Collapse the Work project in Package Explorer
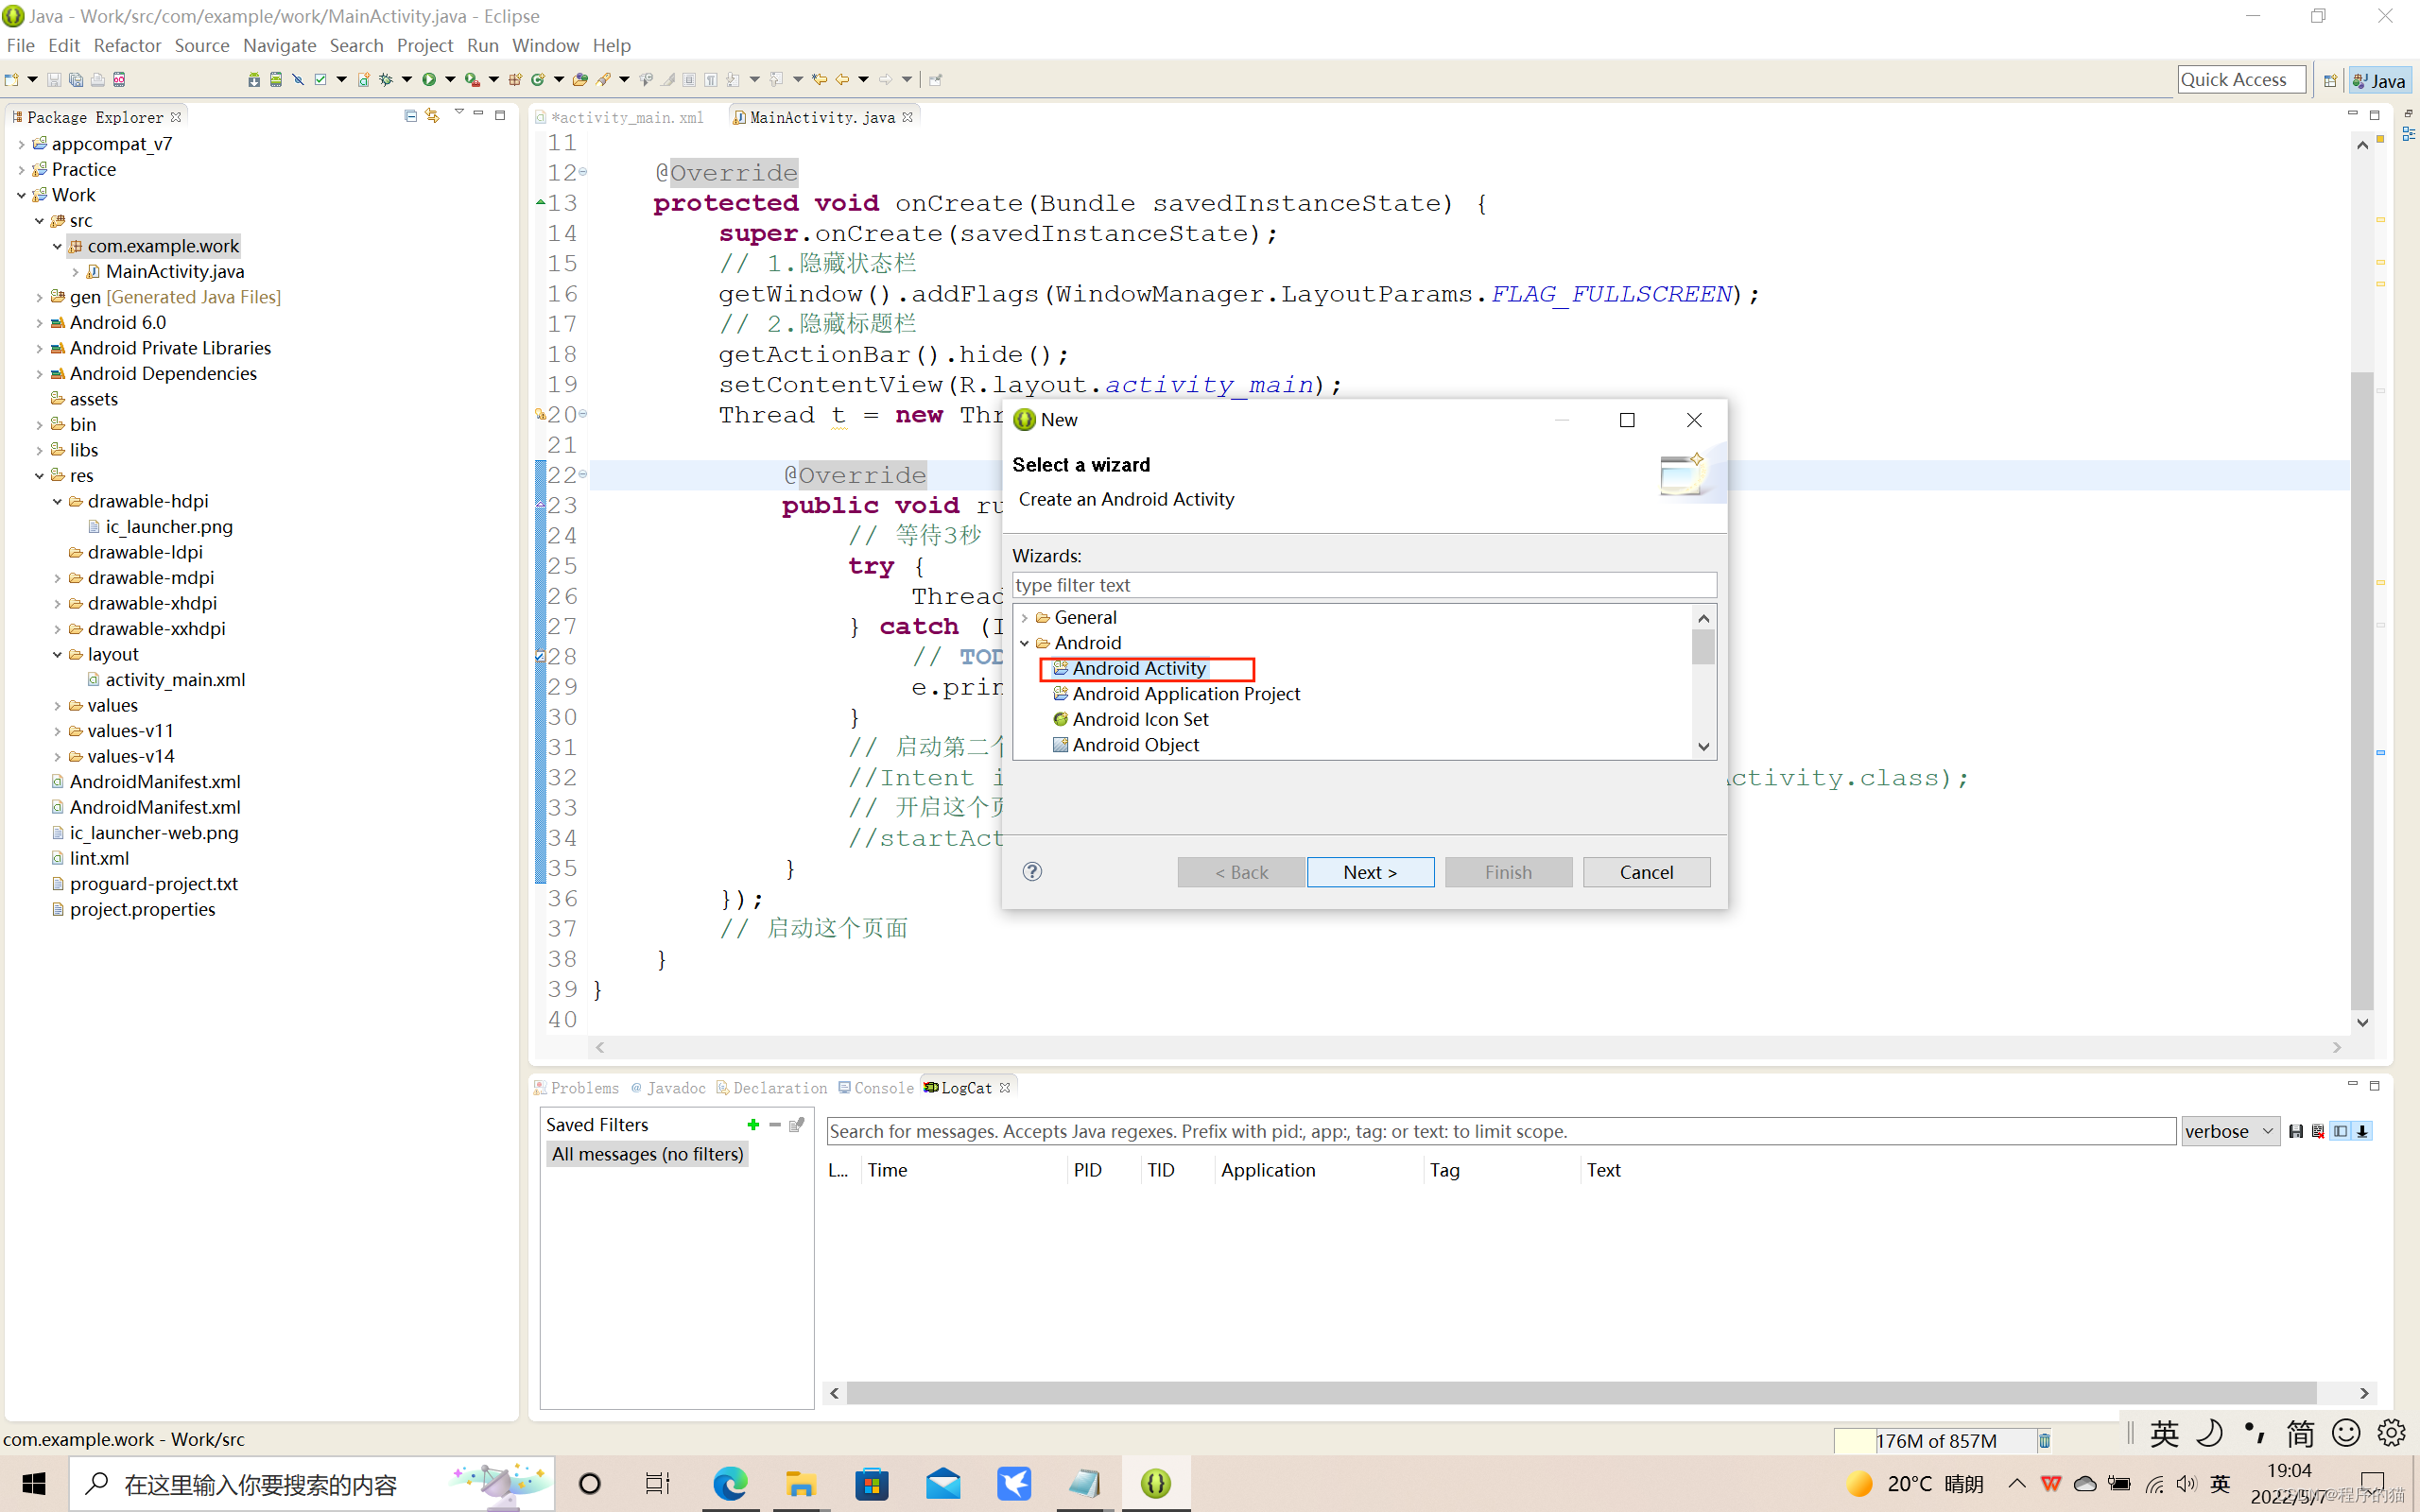The height and width of the screenshot is (1512, 2420). (x=21, y=195)
